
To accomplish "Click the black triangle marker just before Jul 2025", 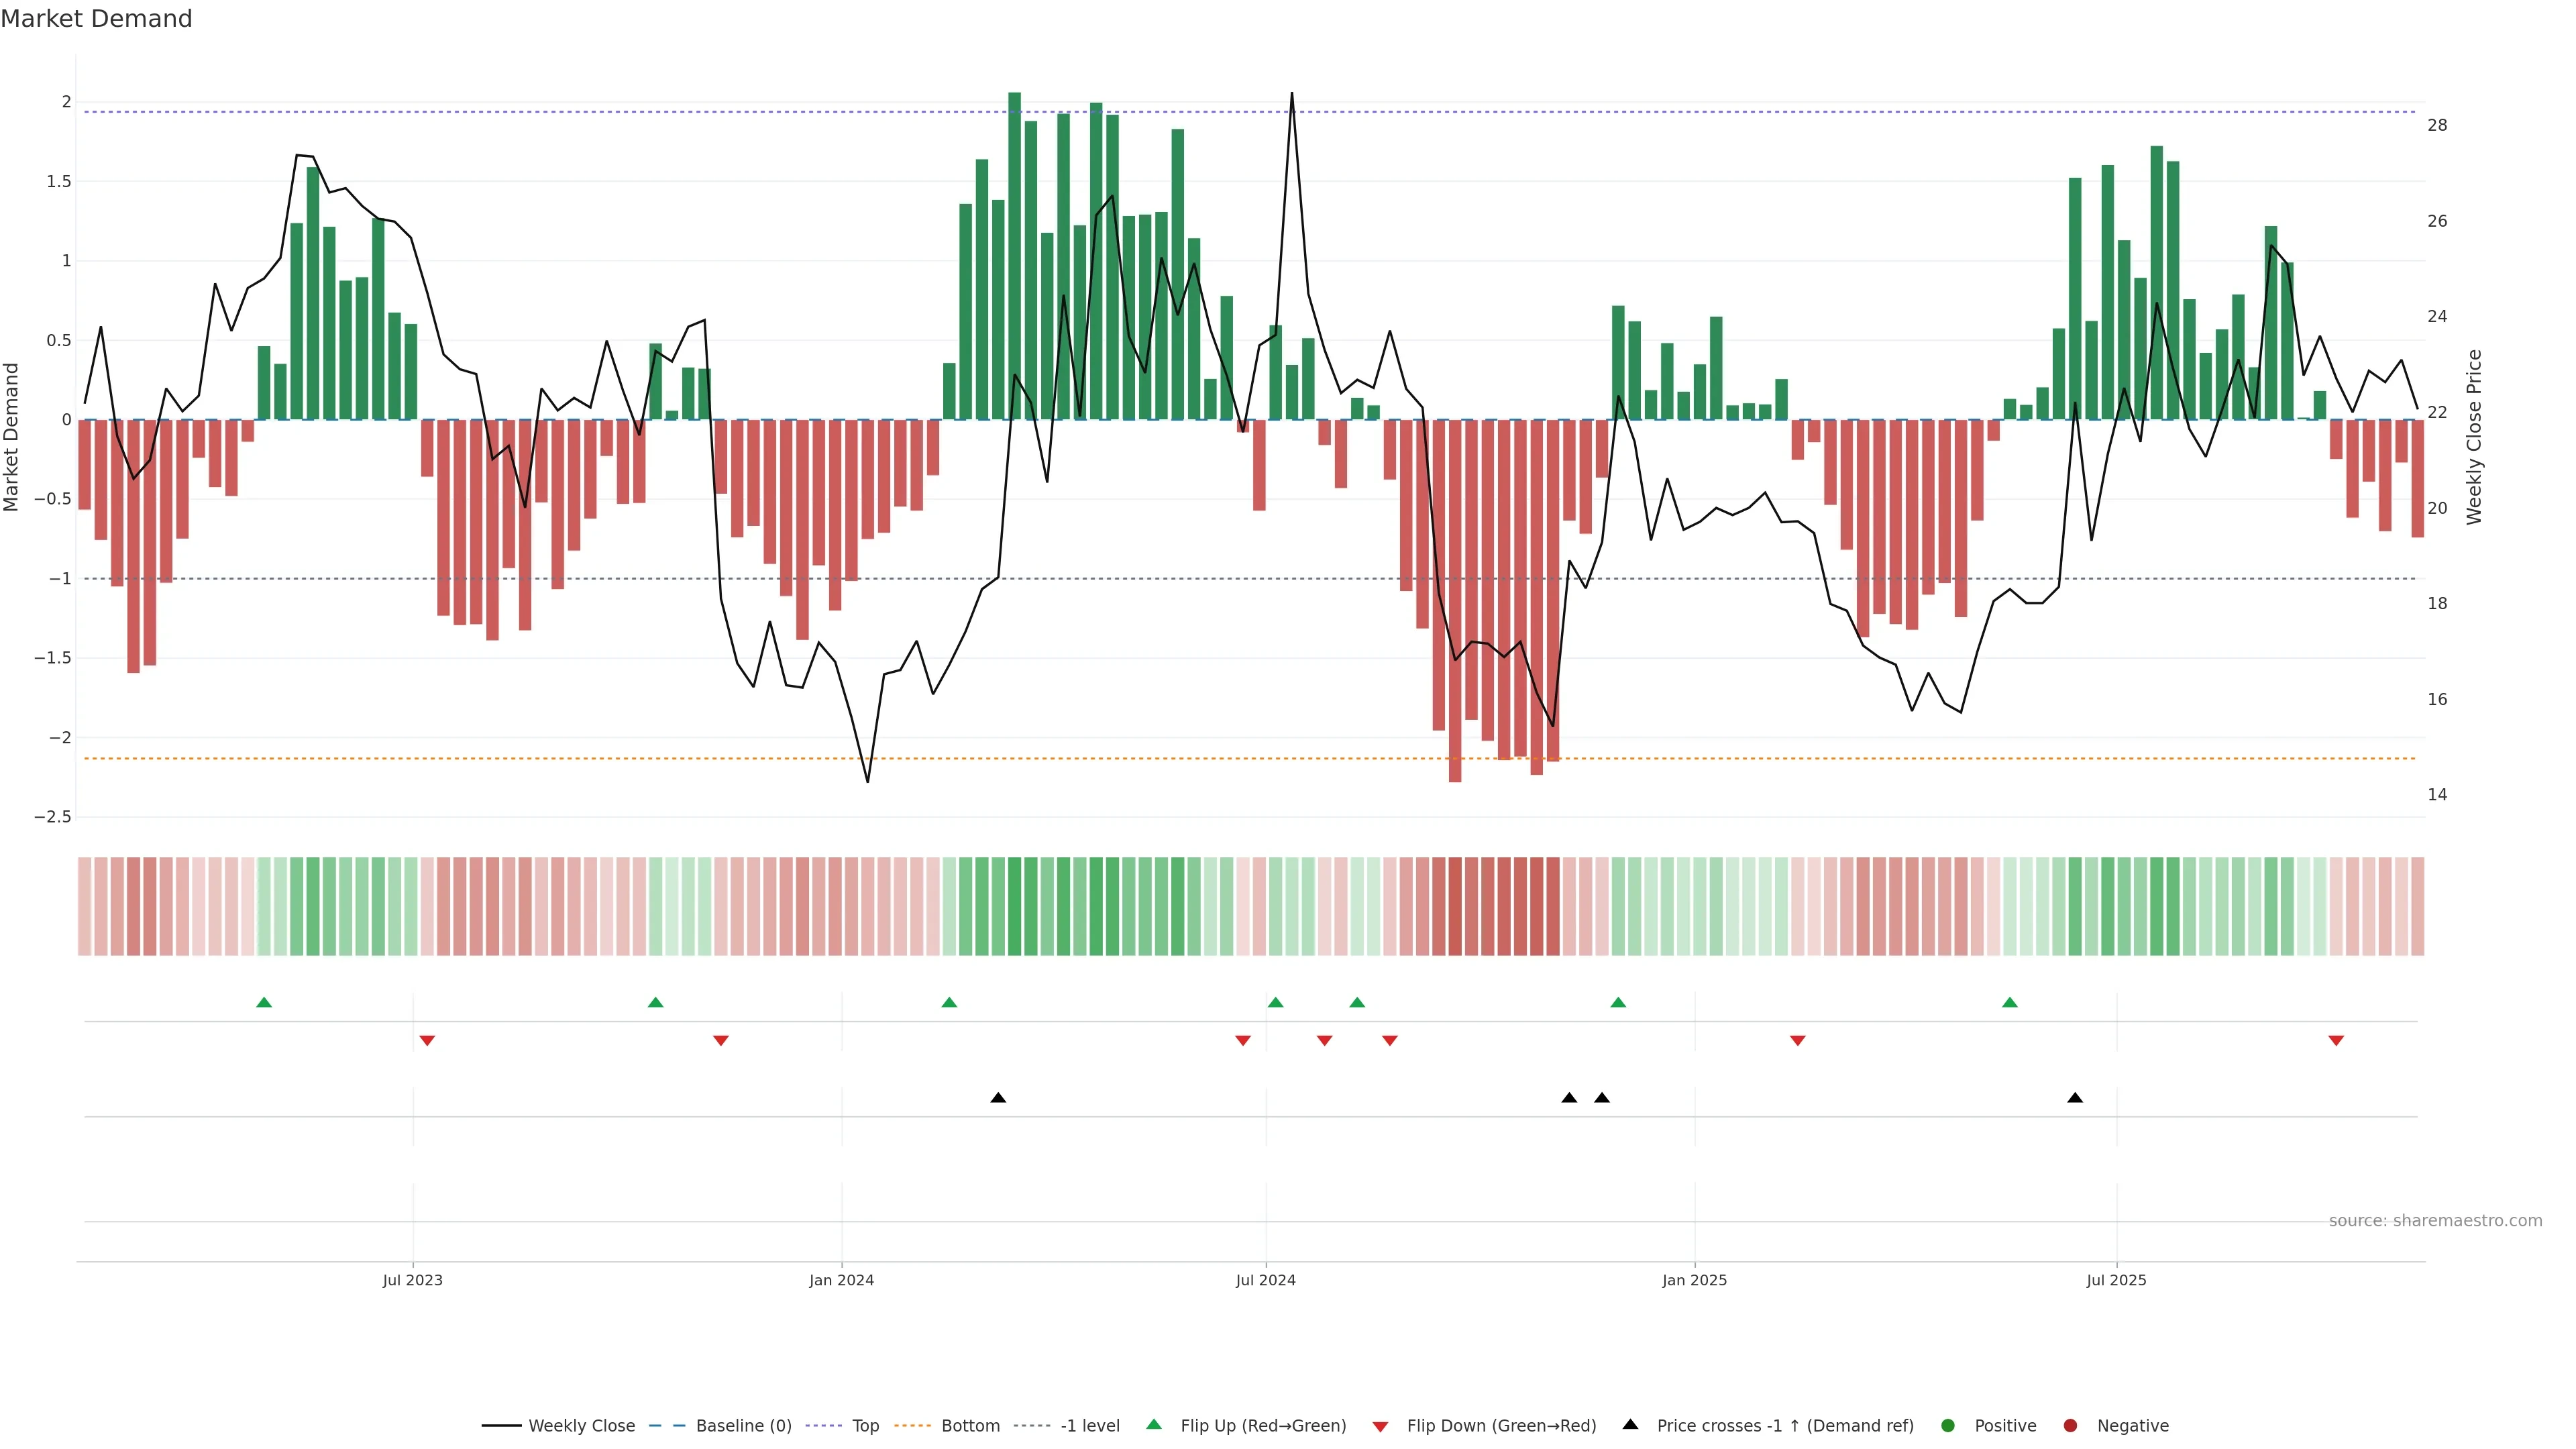I will click(2075, 1098).
